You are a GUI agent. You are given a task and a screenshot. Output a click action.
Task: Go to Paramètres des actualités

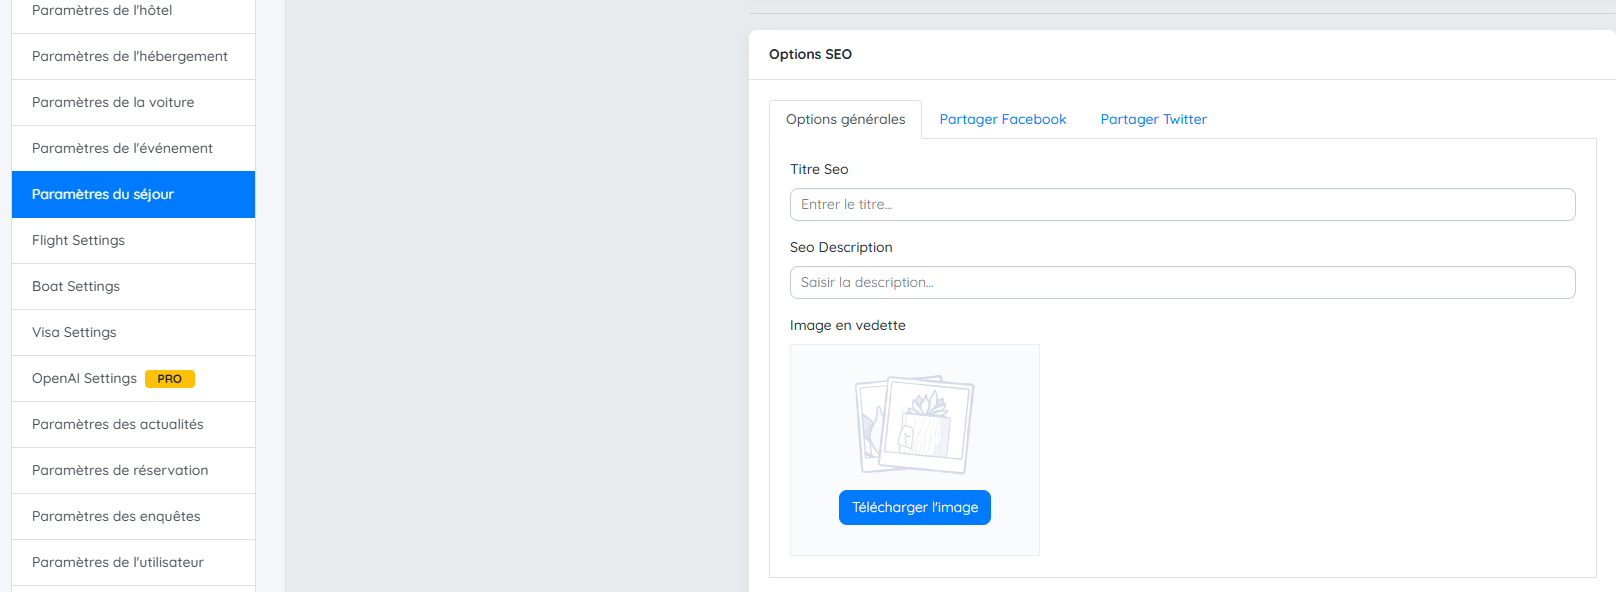pos(118,425)
